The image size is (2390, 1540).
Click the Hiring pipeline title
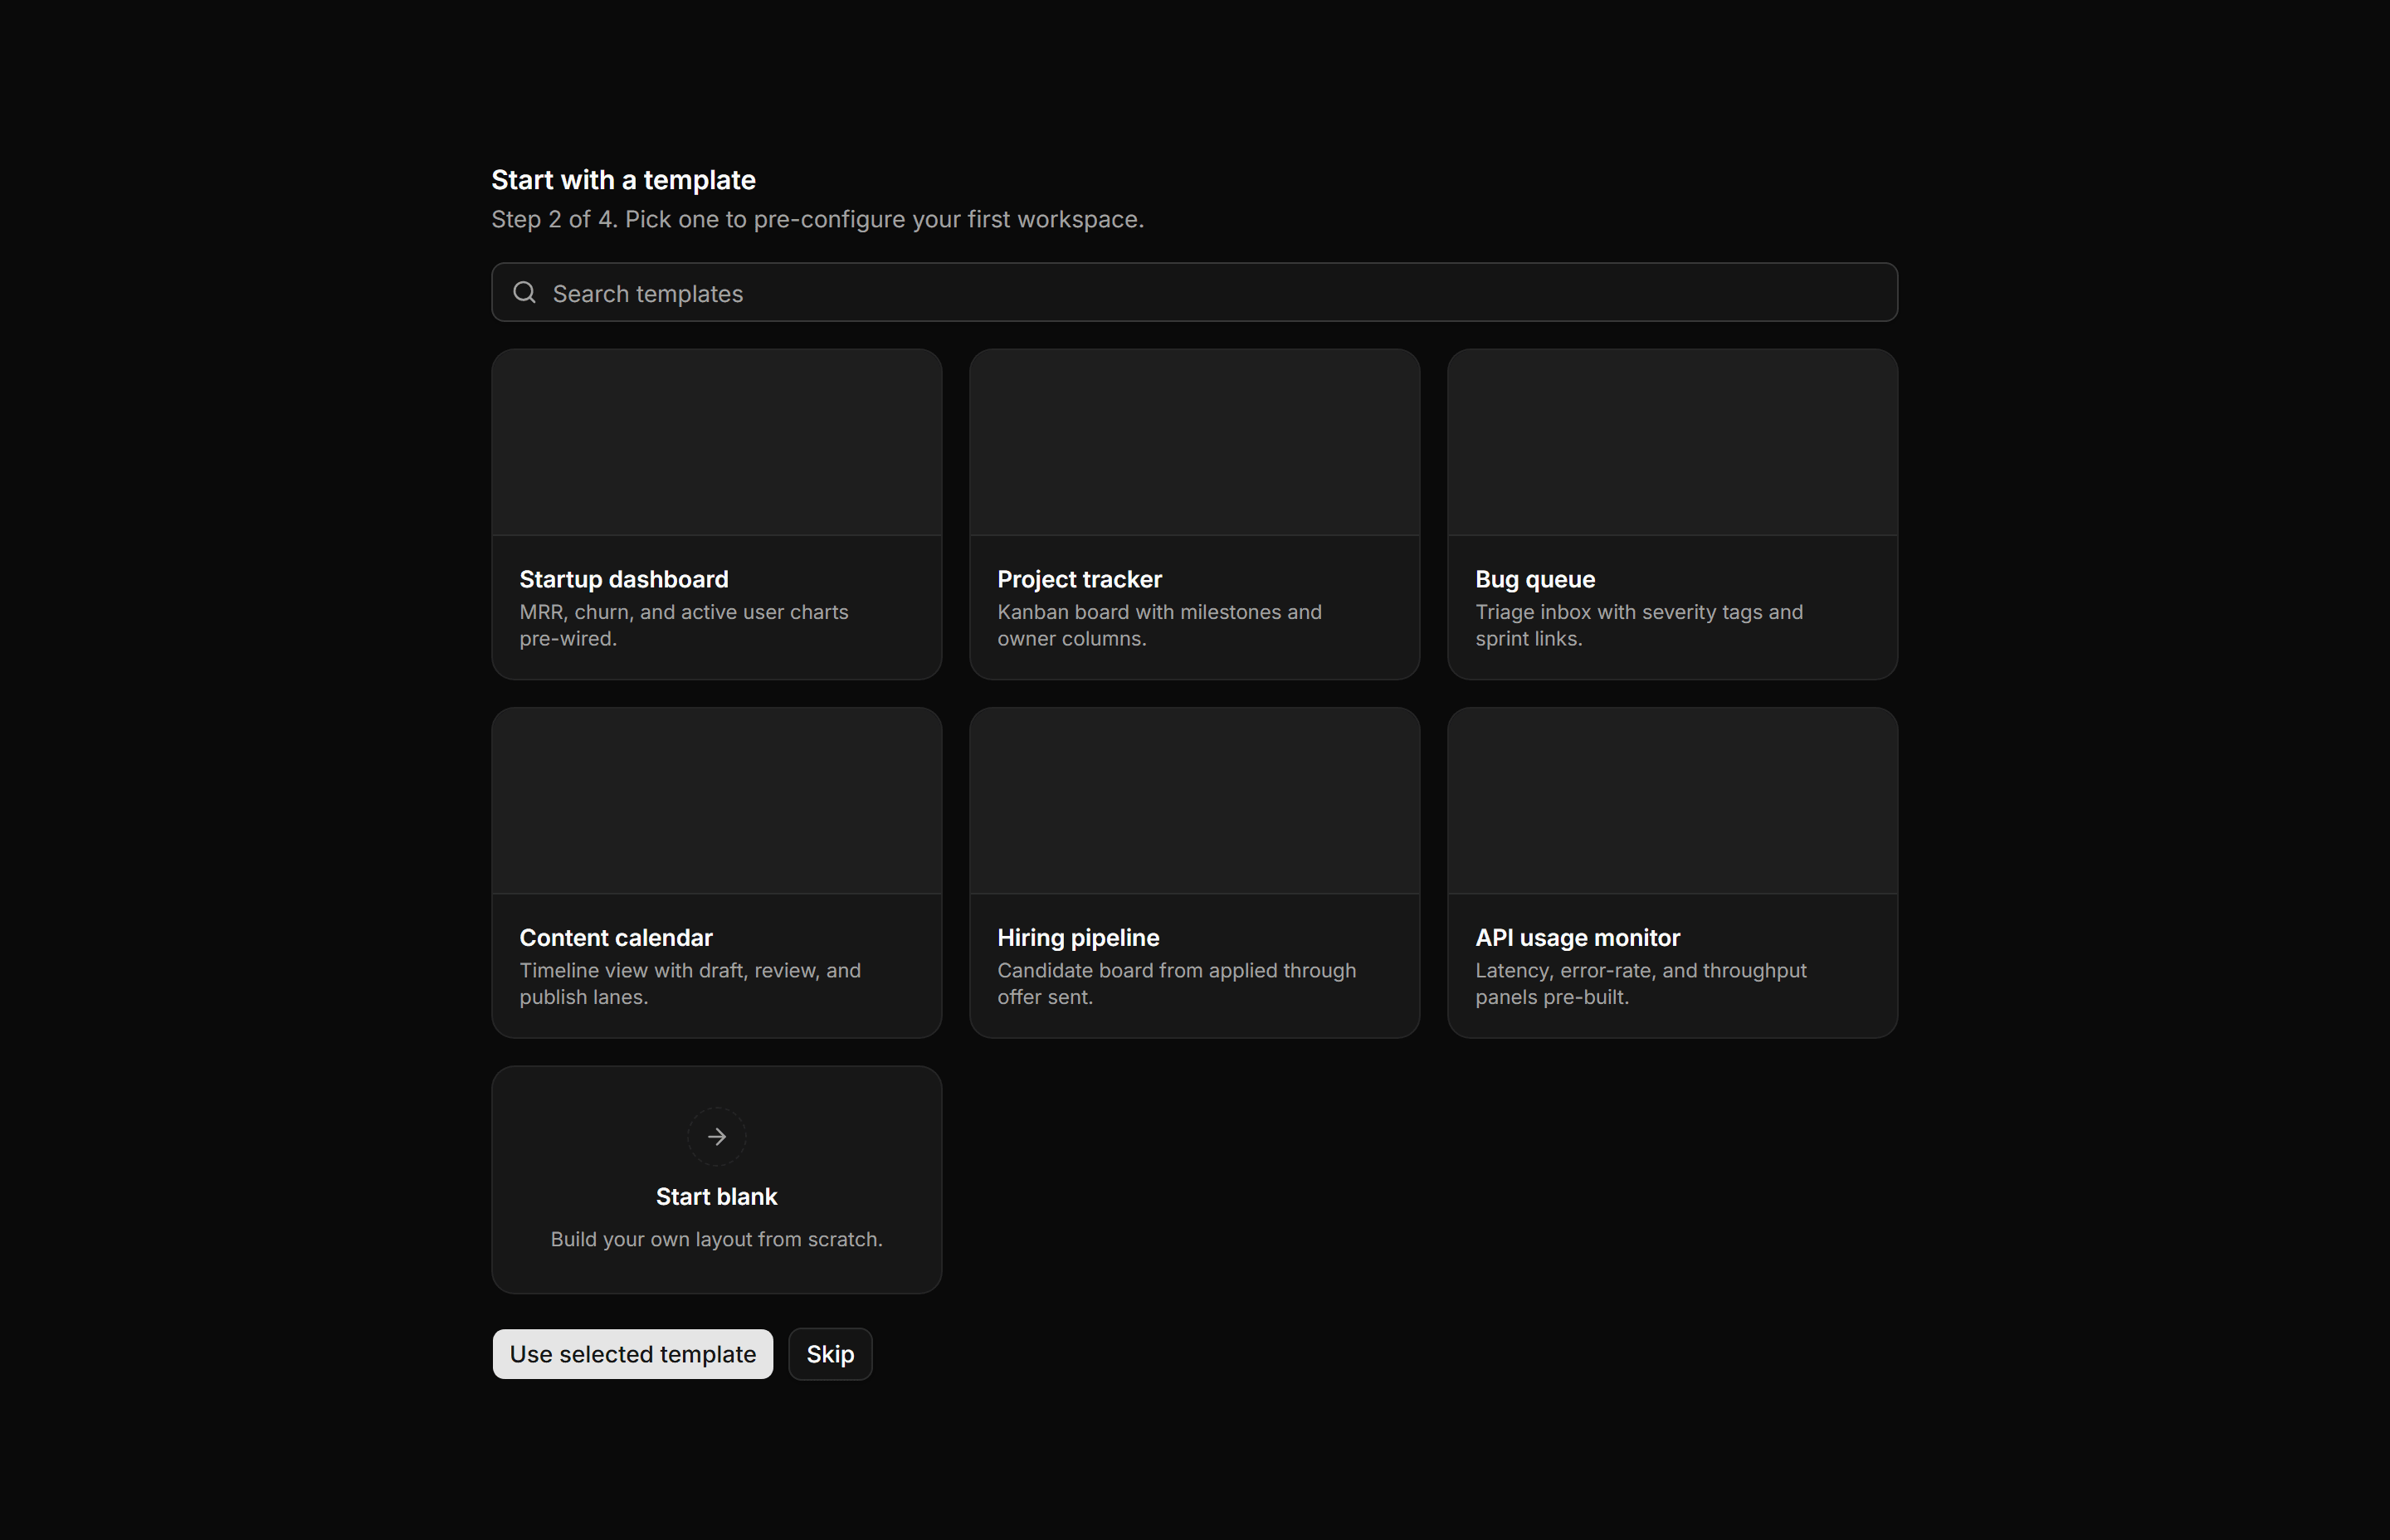1078,937
